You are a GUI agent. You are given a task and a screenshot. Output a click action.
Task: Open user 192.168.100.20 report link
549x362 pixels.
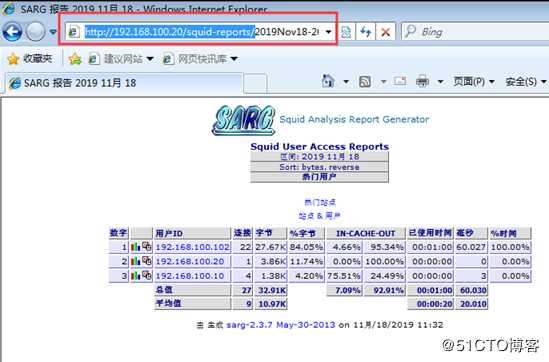click(190, 262)
